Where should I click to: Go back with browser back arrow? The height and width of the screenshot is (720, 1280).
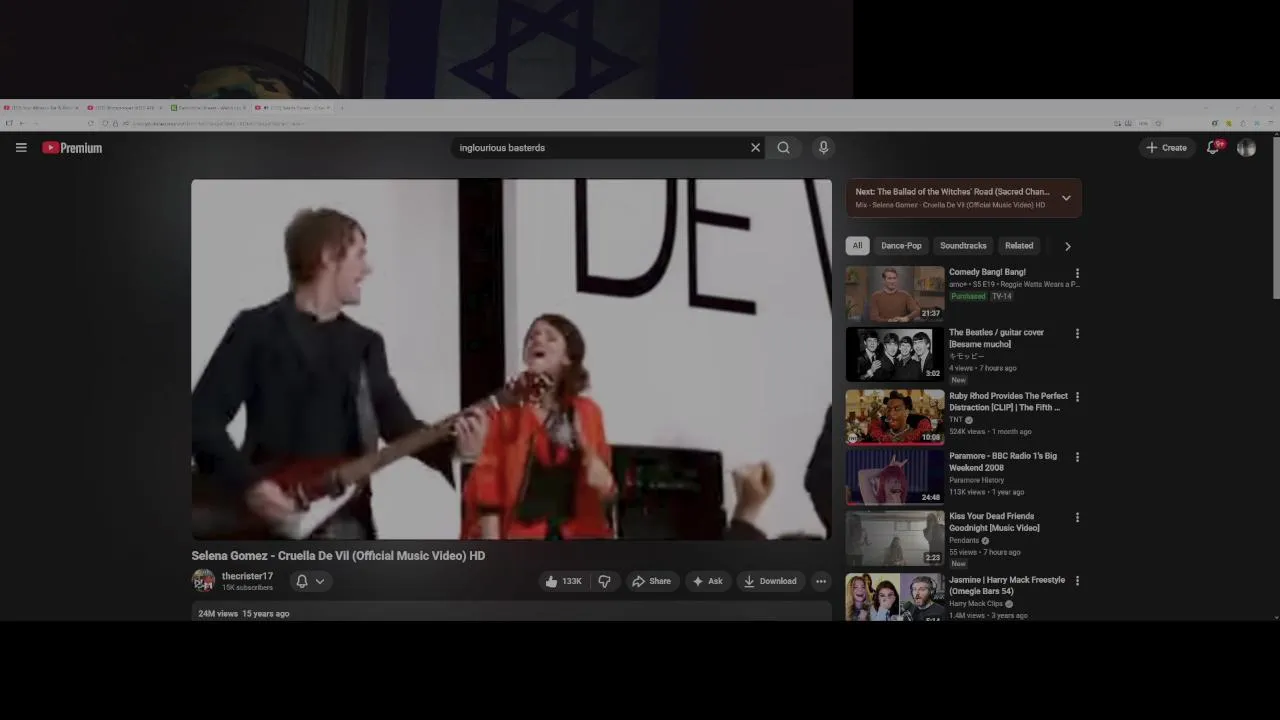click(21, 123)
